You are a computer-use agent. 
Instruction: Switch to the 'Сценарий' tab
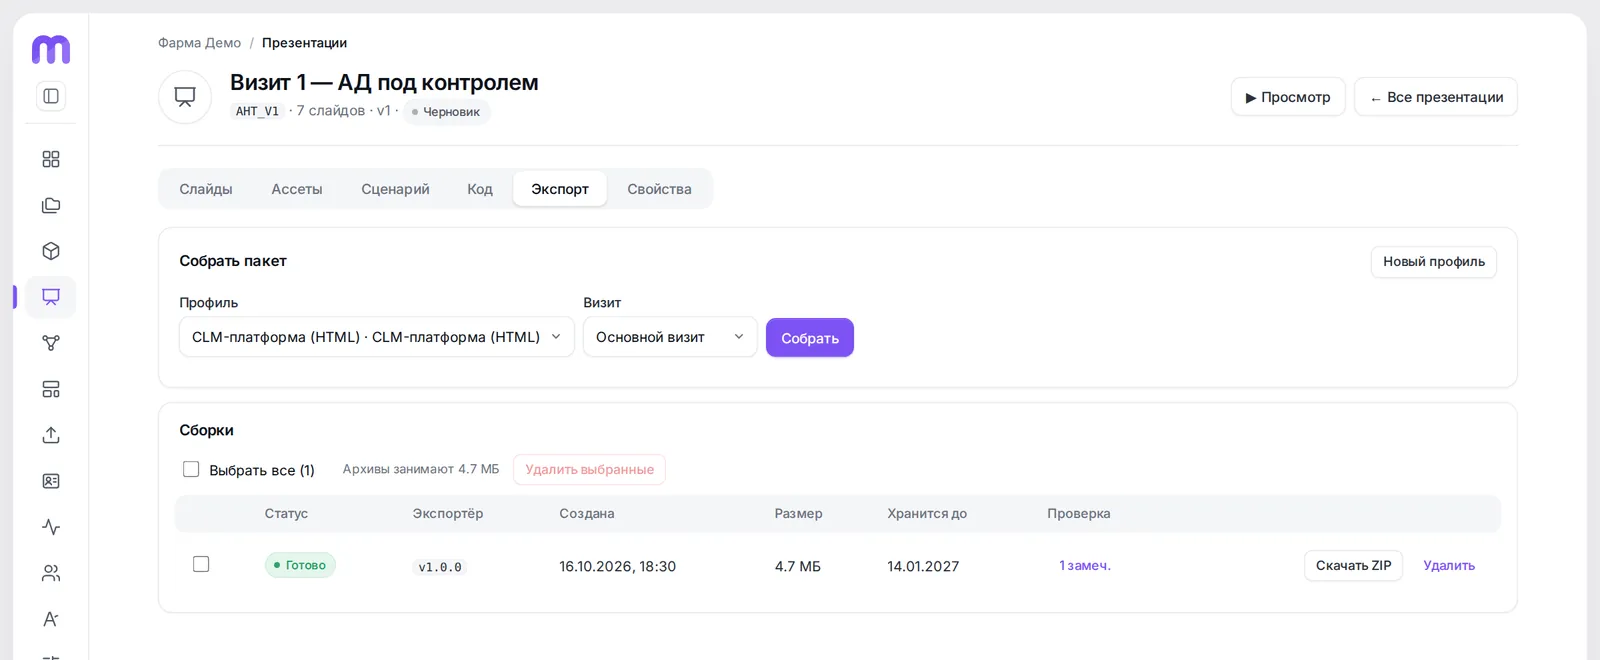pos(395,189)
